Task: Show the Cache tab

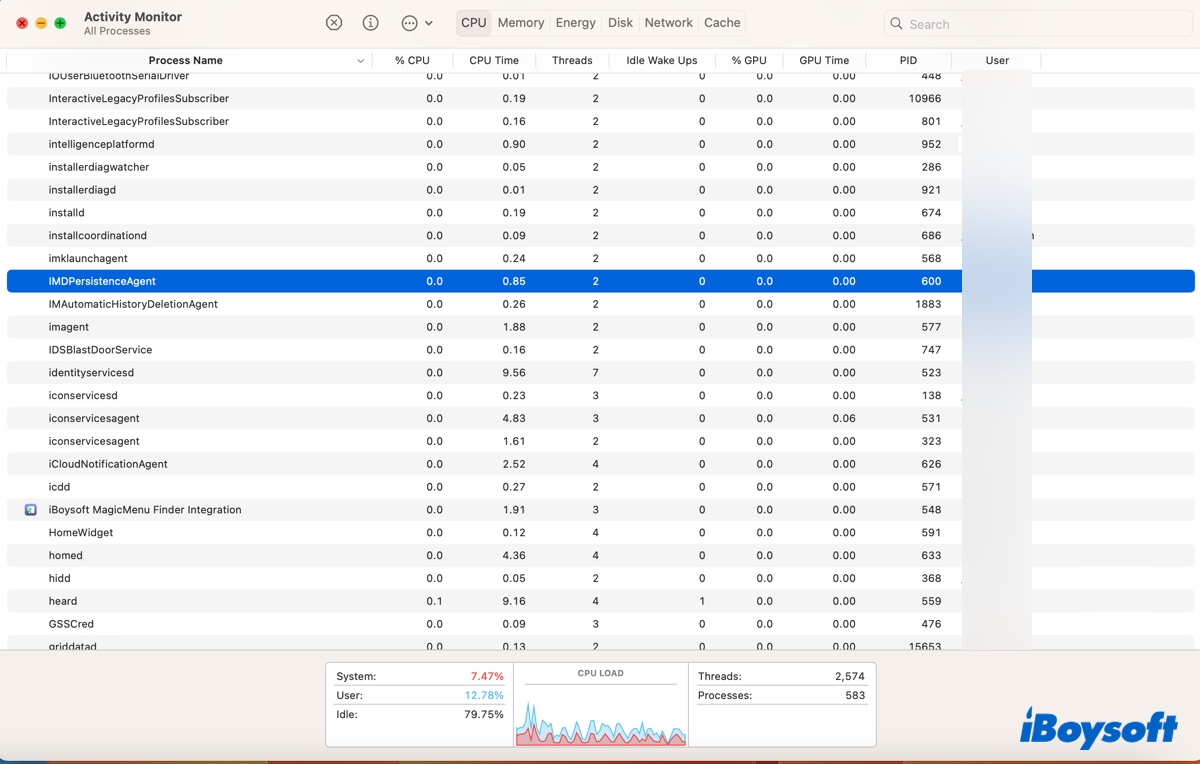Action: 722,23
